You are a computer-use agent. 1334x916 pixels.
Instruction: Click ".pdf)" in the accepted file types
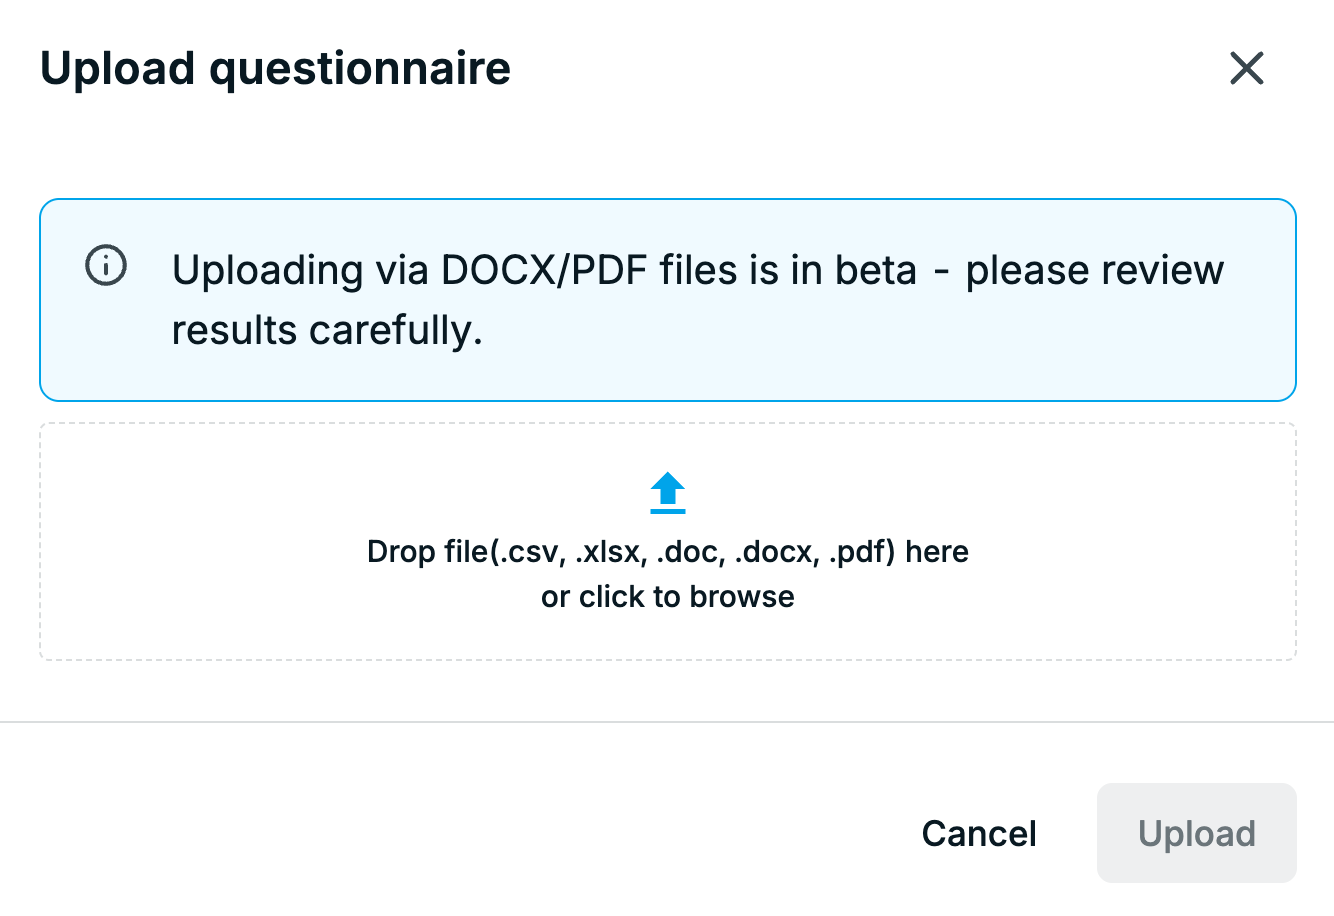click(862, 552)
